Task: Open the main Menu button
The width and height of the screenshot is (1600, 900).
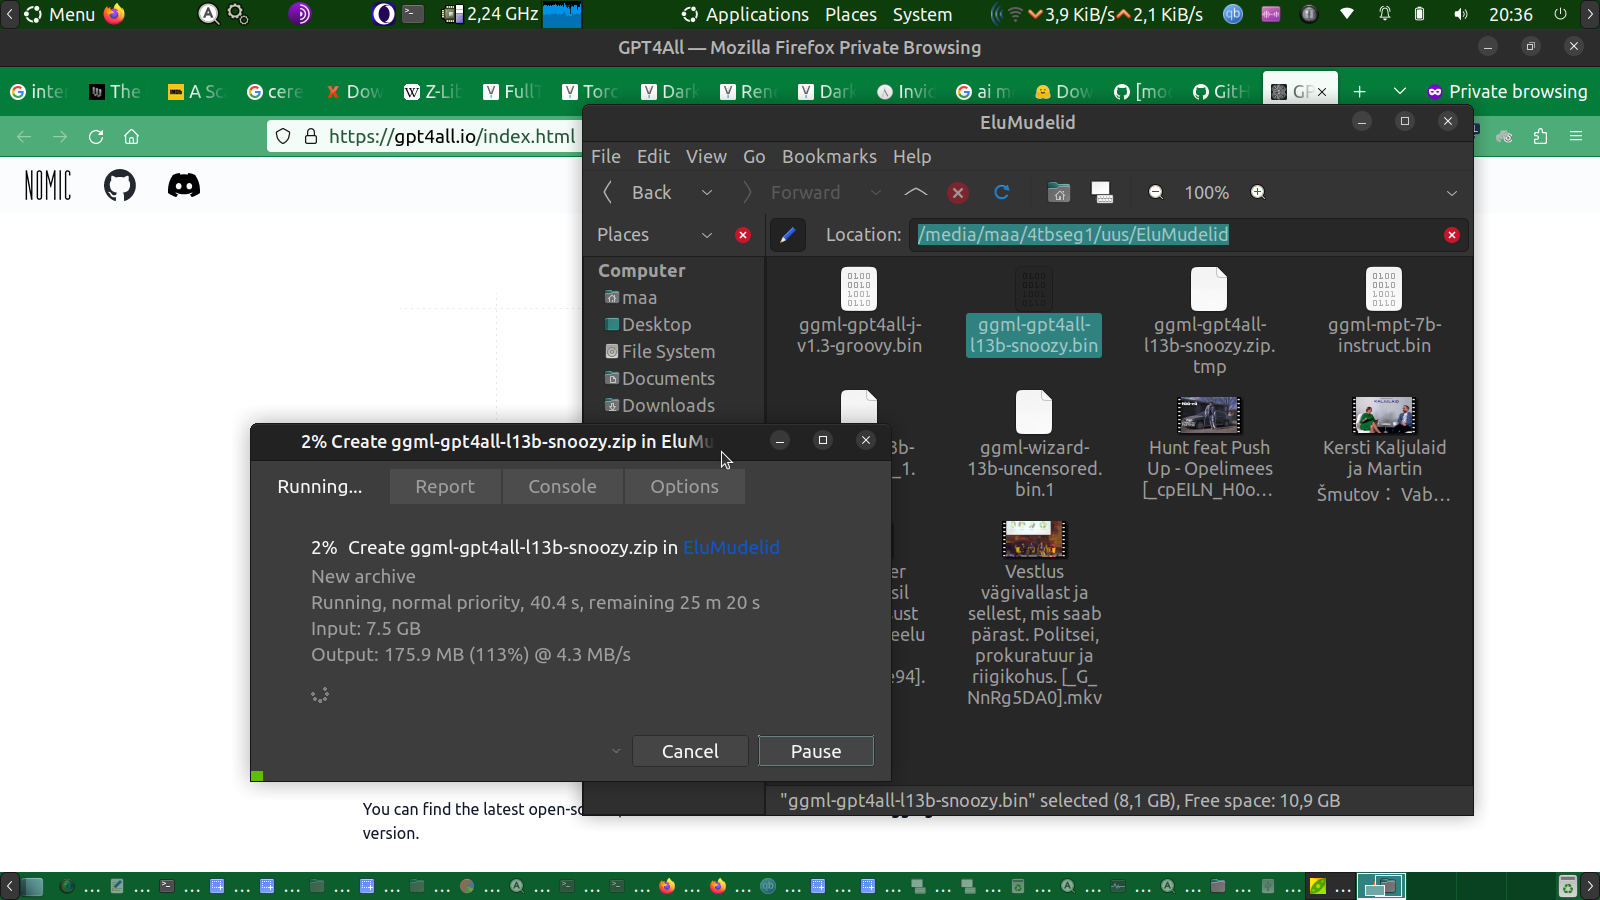Action: (60, 14)
